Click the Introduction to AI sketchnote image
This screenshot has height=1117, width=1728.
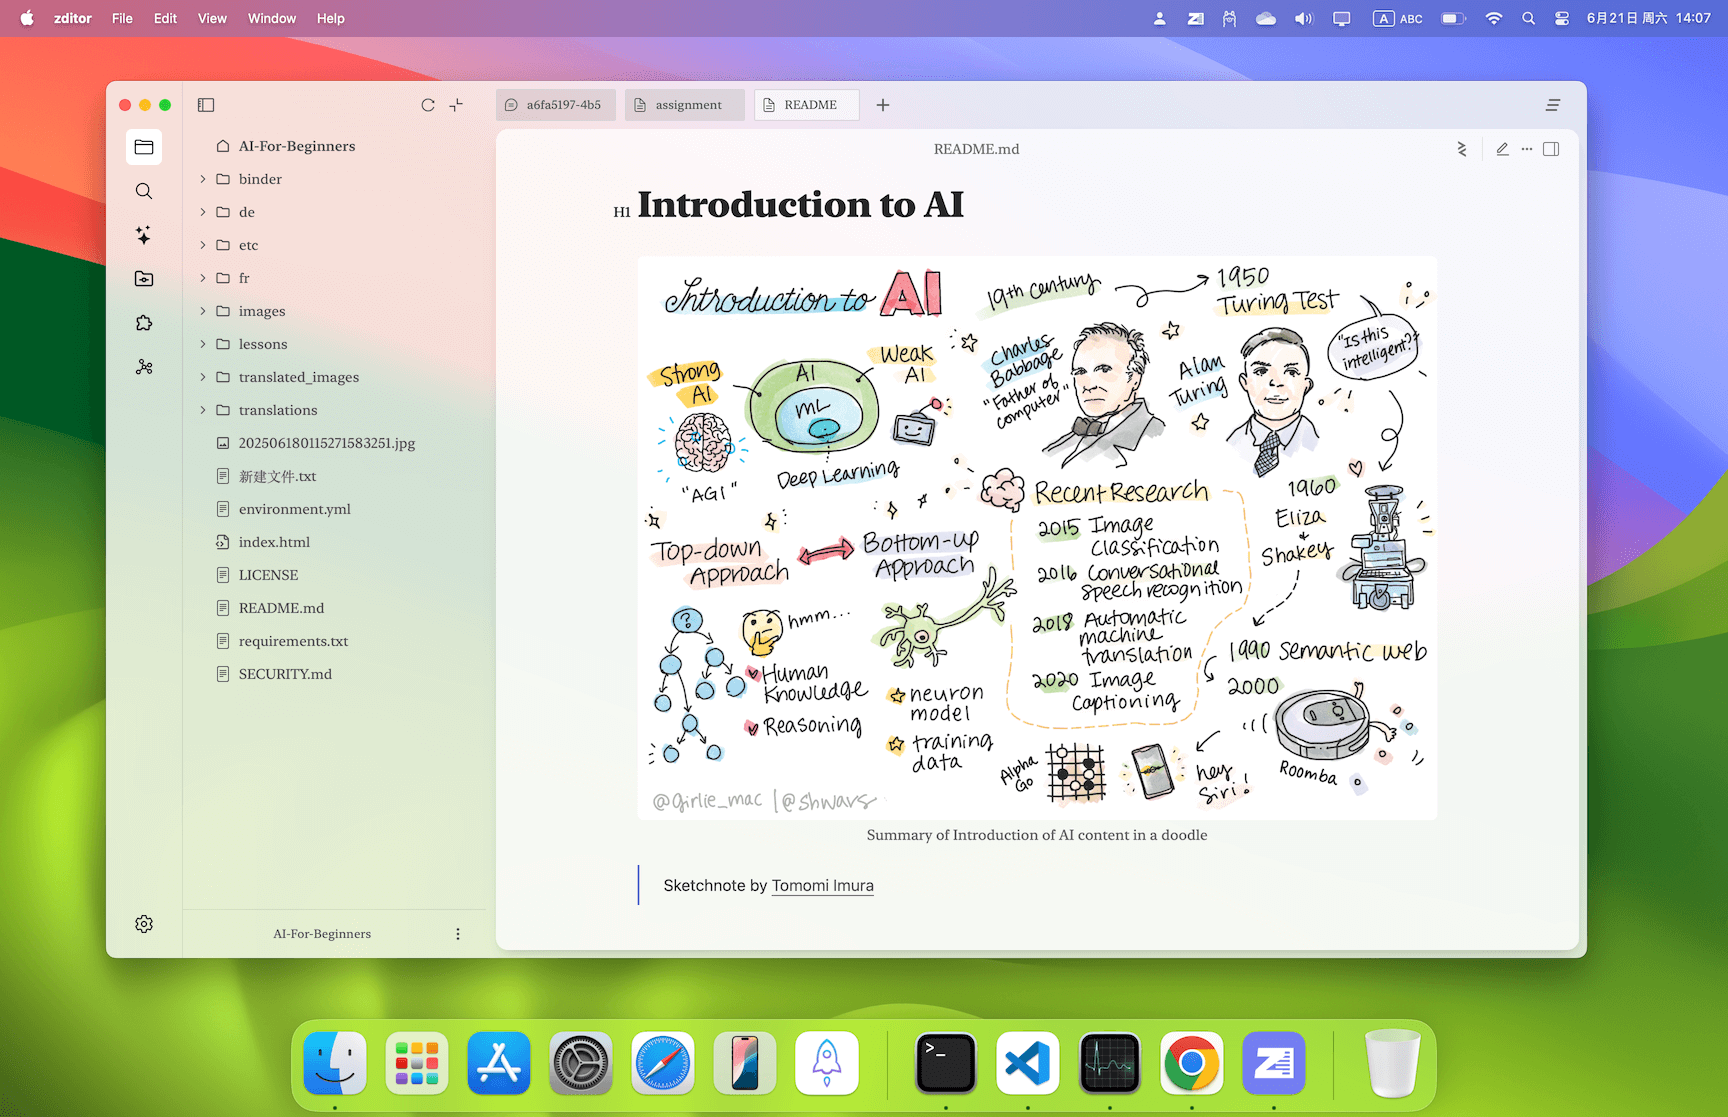pos(1037,537)
